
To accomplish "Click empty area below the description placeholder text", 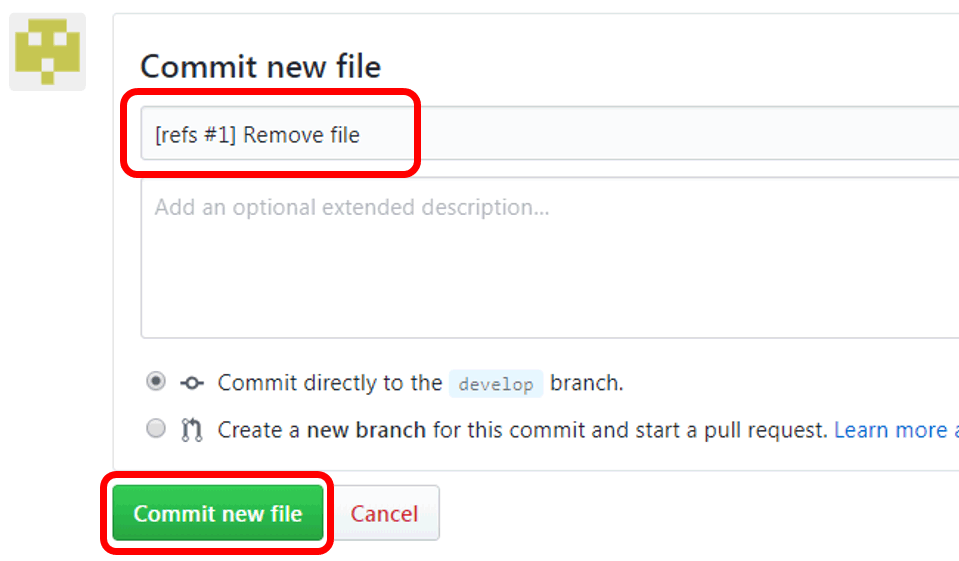I will pos(500,290).
